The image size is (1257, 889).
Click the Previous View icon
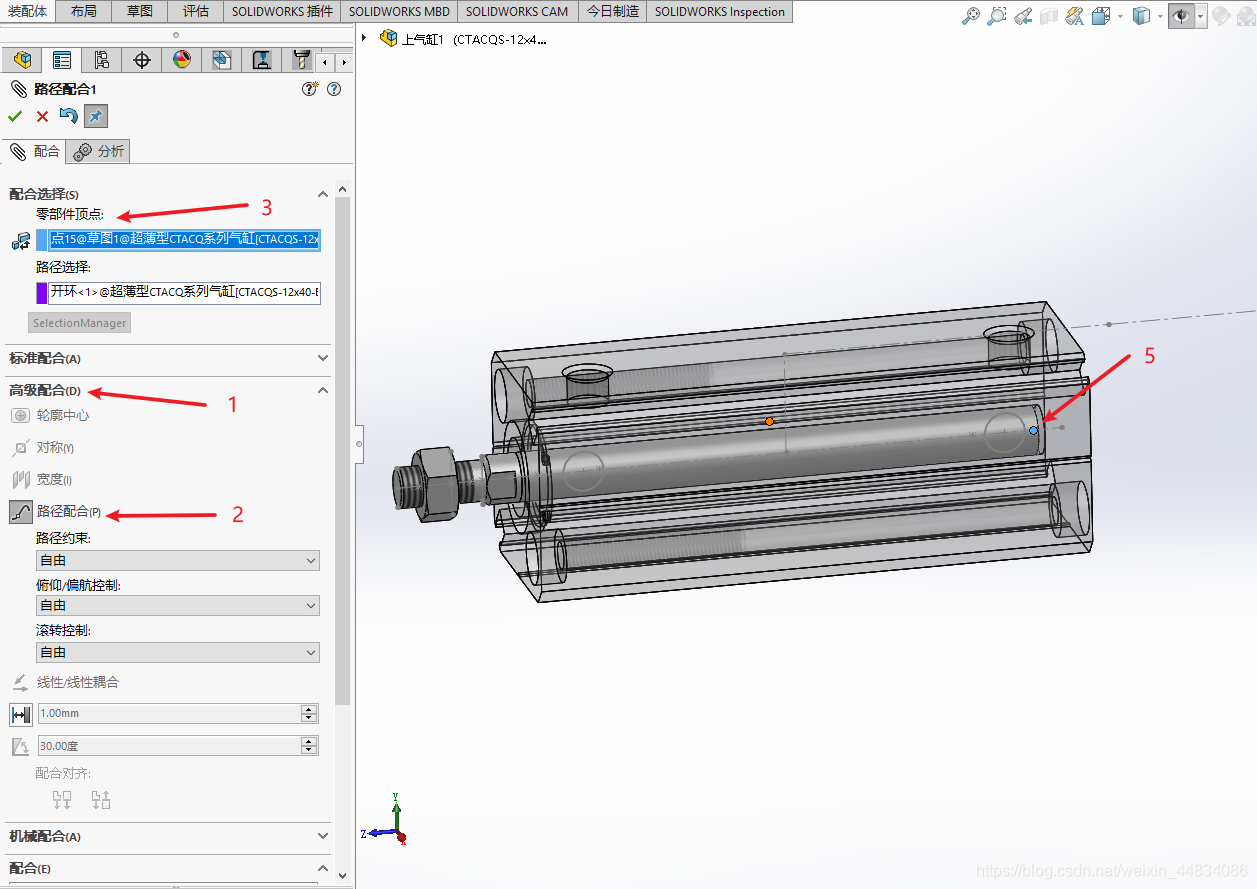coord(1023,15)
